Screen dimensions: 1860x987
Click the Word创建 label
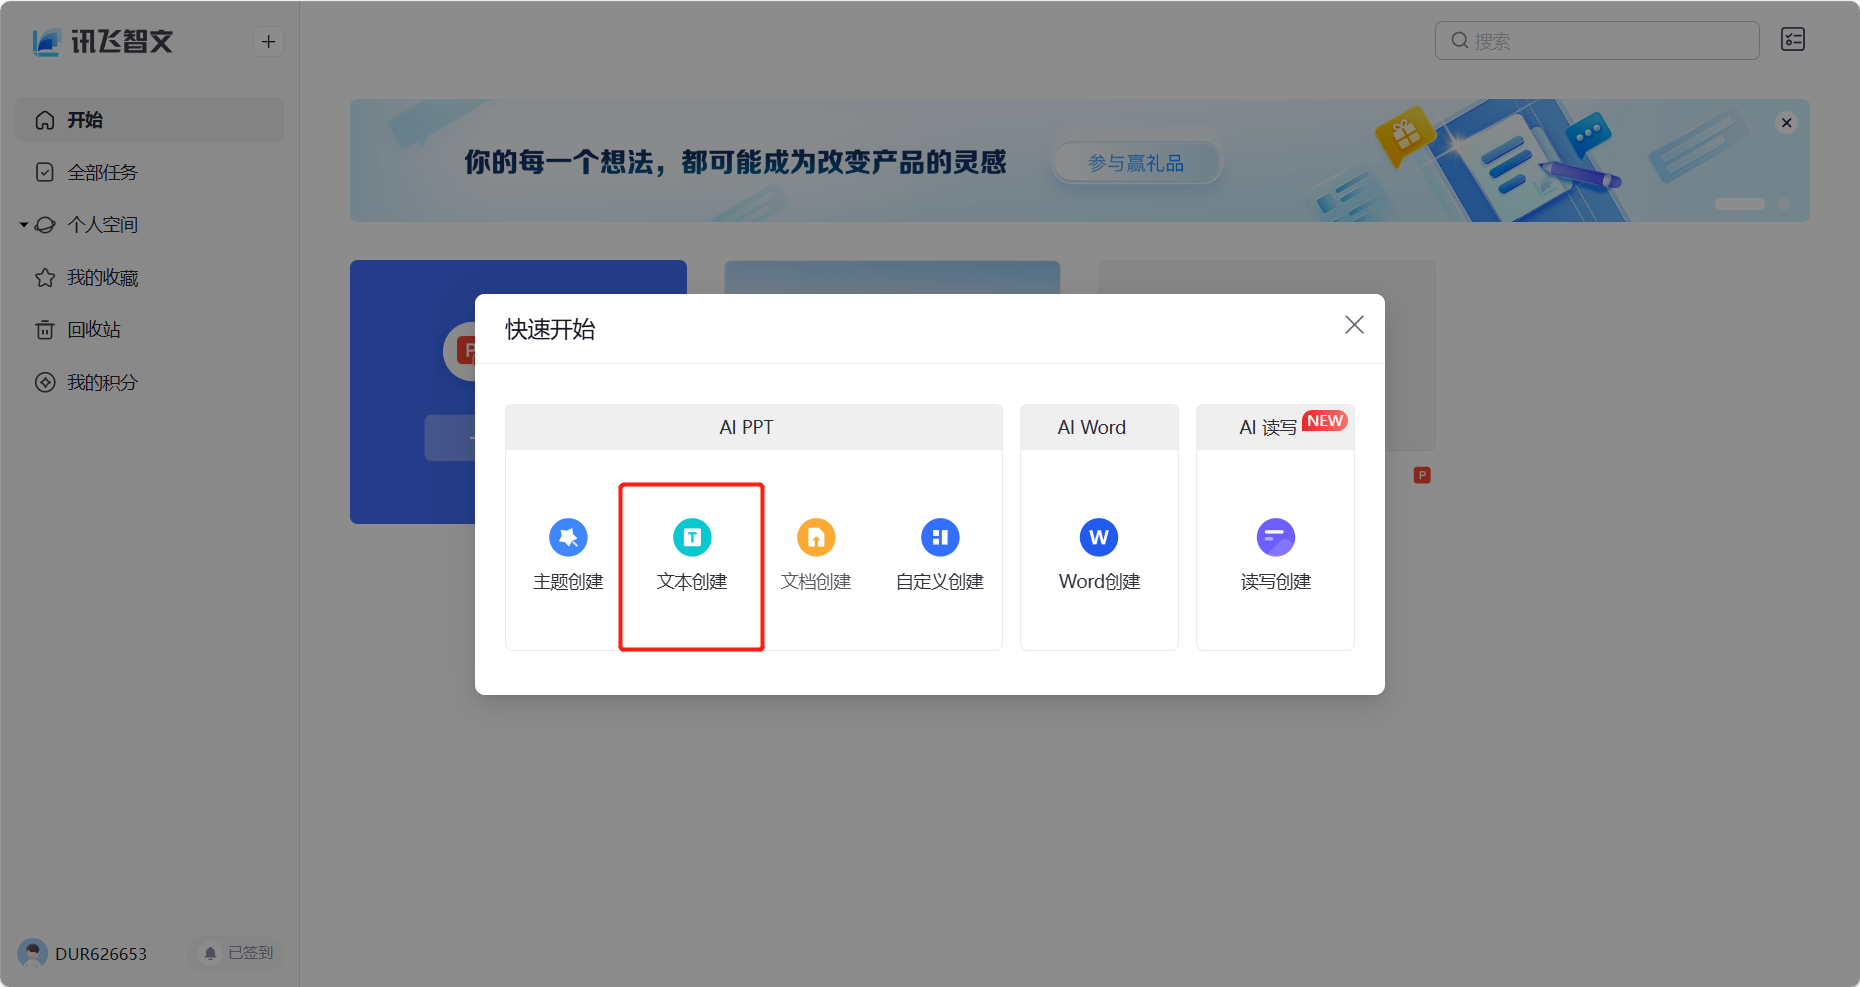pos(1099,582)
